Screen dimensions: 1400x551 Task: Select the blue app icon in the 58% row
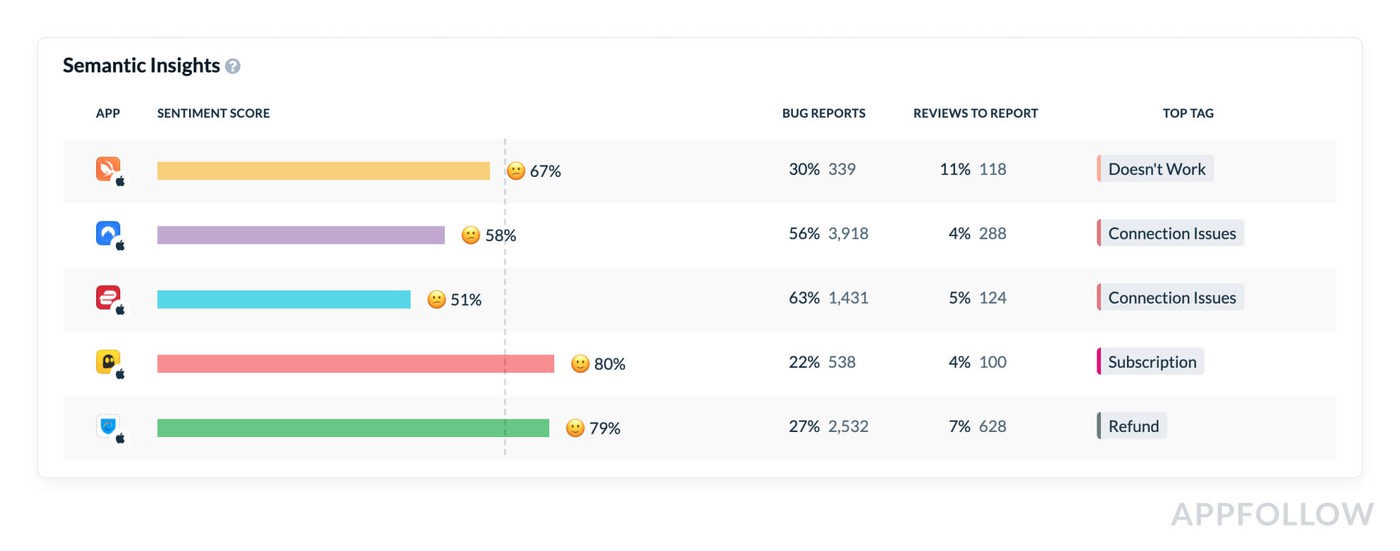tap(109, 233)
